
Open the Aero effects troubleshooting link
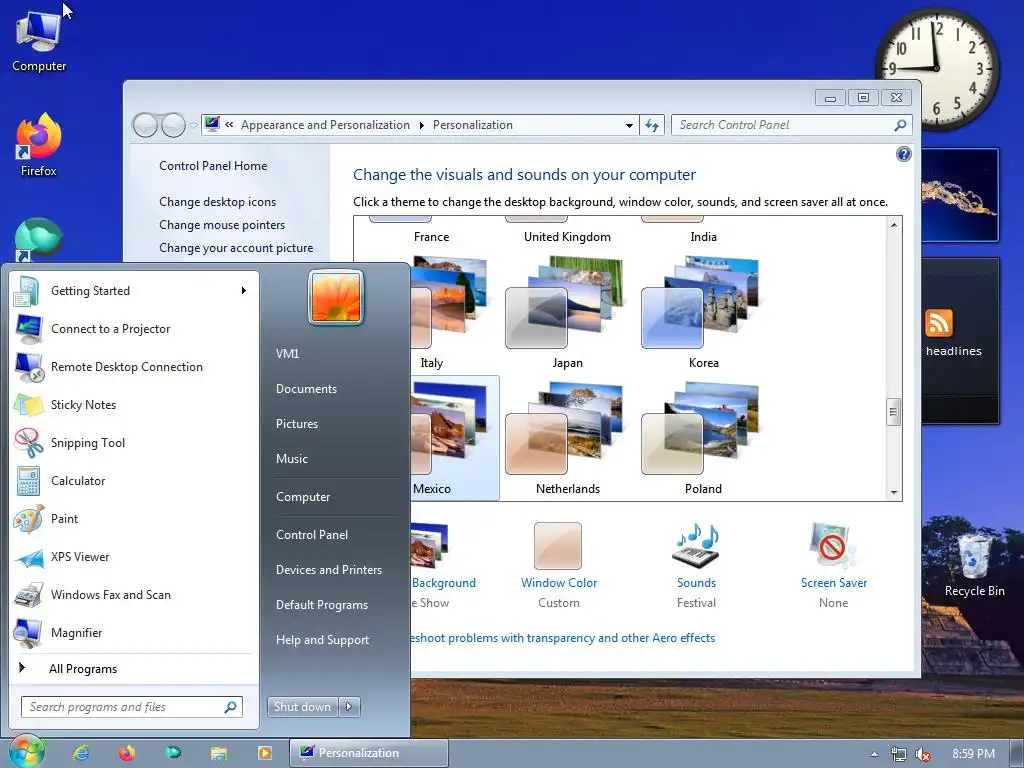click(562, 637)
